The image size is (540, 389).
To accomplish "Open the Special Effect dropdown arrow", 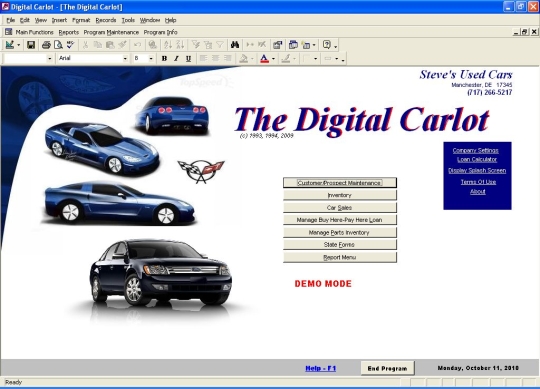I will [x=336, y=59].
